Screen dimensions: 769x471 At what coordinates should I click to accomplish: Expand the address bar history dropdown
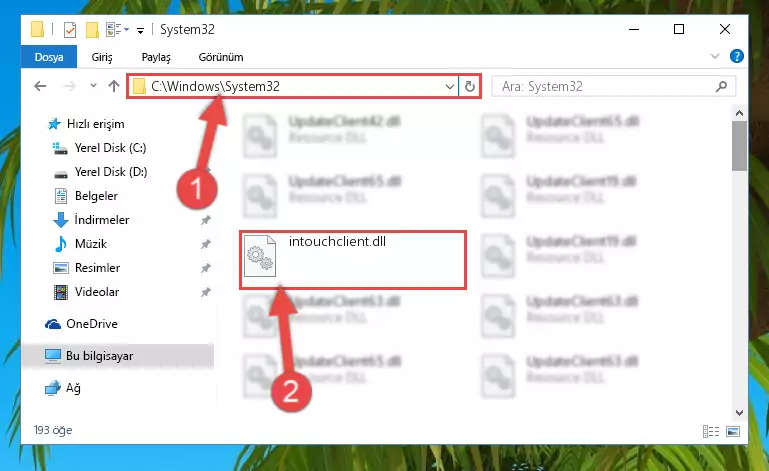[449, 86]
